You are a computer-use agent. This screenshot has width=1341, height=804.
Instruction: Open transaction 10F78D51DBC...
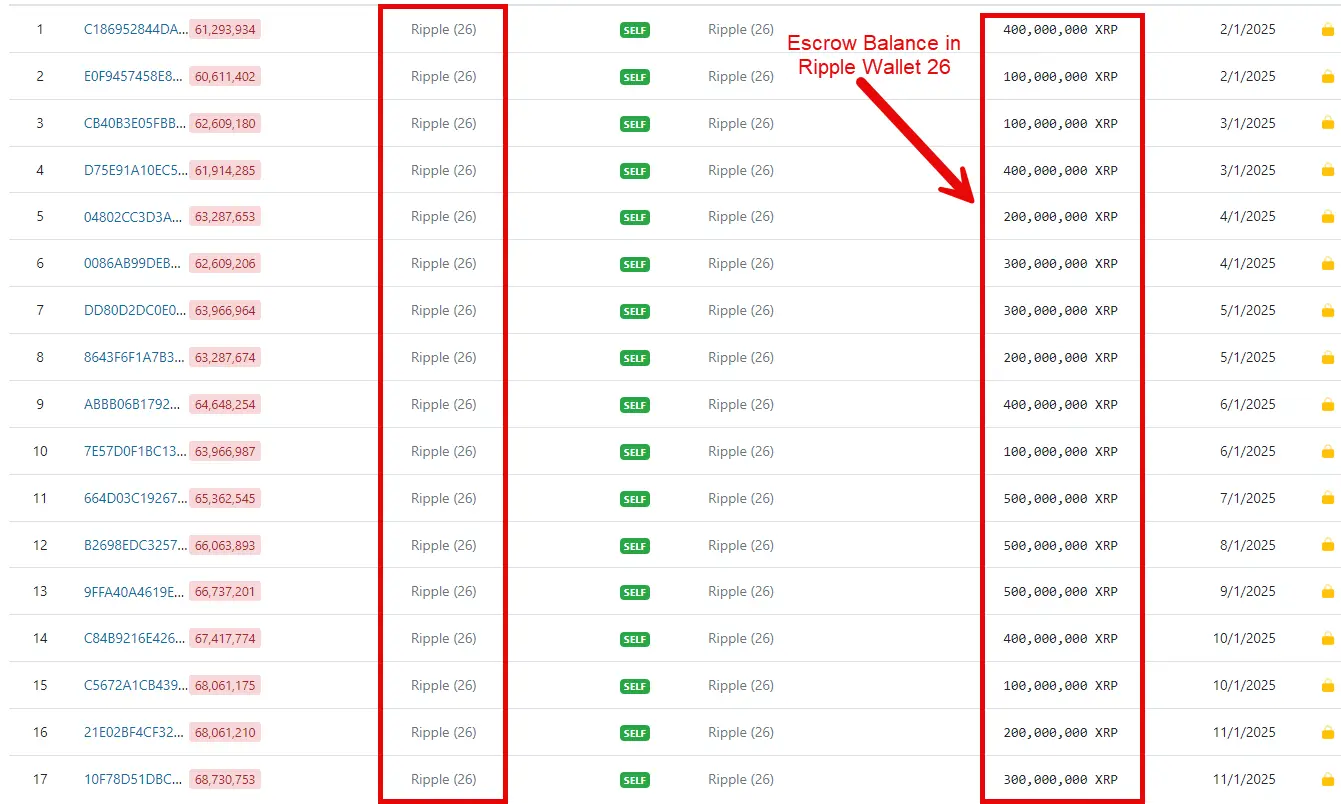(x=135, y=780)
